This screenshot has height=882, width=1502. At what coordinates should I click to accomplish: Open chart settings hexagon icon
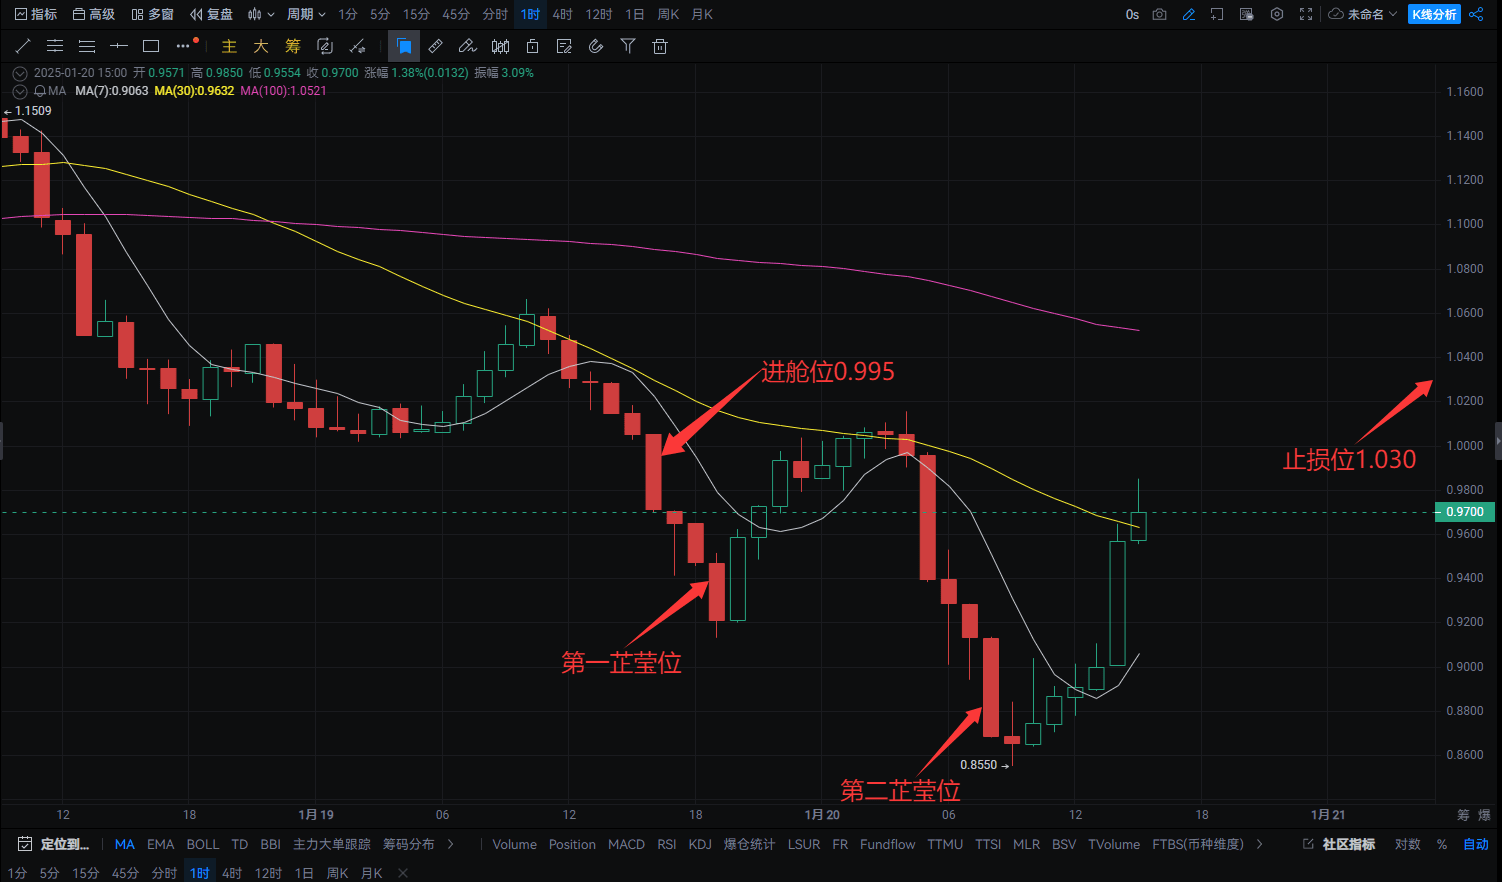(1277, 14)
